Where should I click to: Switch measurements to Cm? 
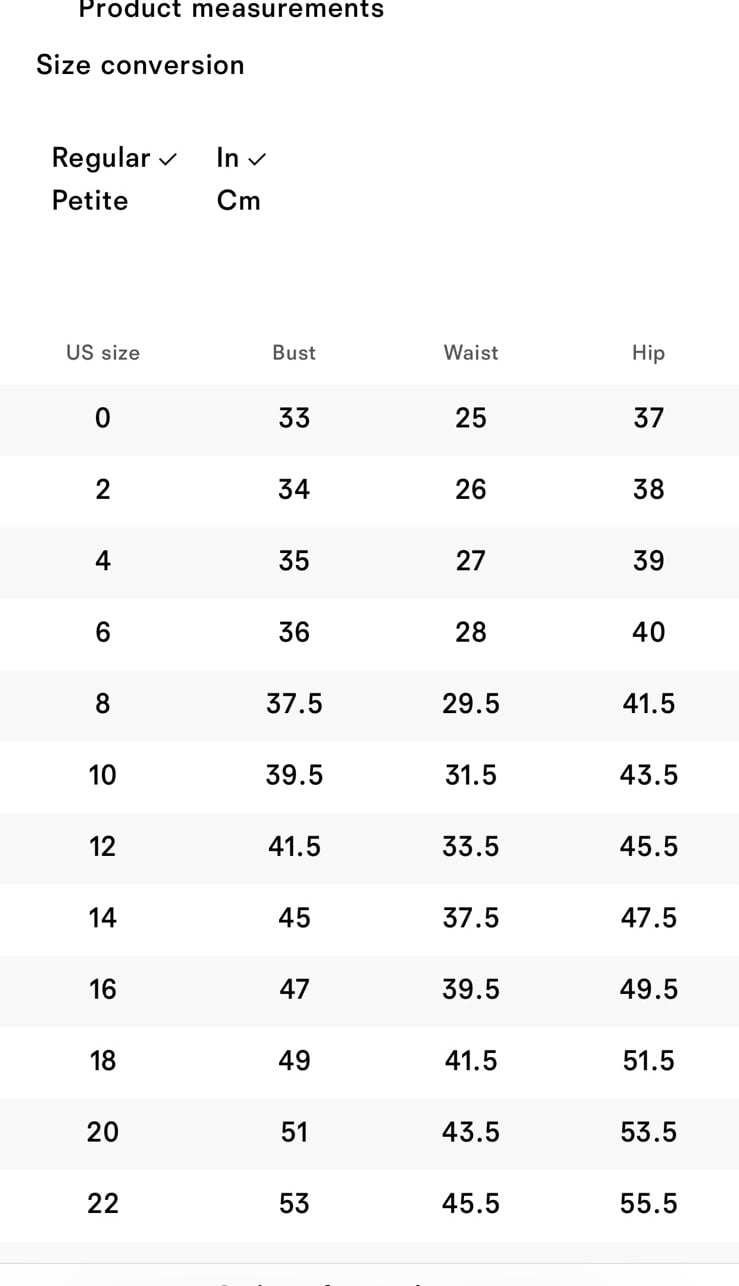point(239,201)
